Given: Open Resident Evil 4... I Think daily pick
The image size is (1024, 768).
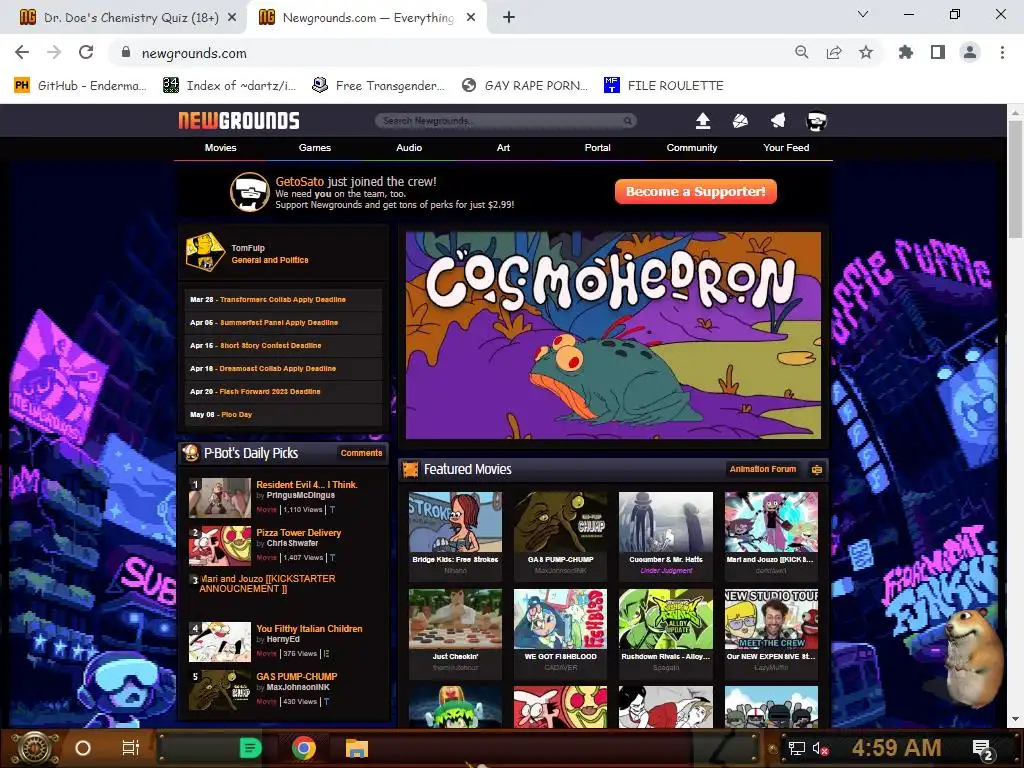Looking at the screenshot, I should pos(306,485).
